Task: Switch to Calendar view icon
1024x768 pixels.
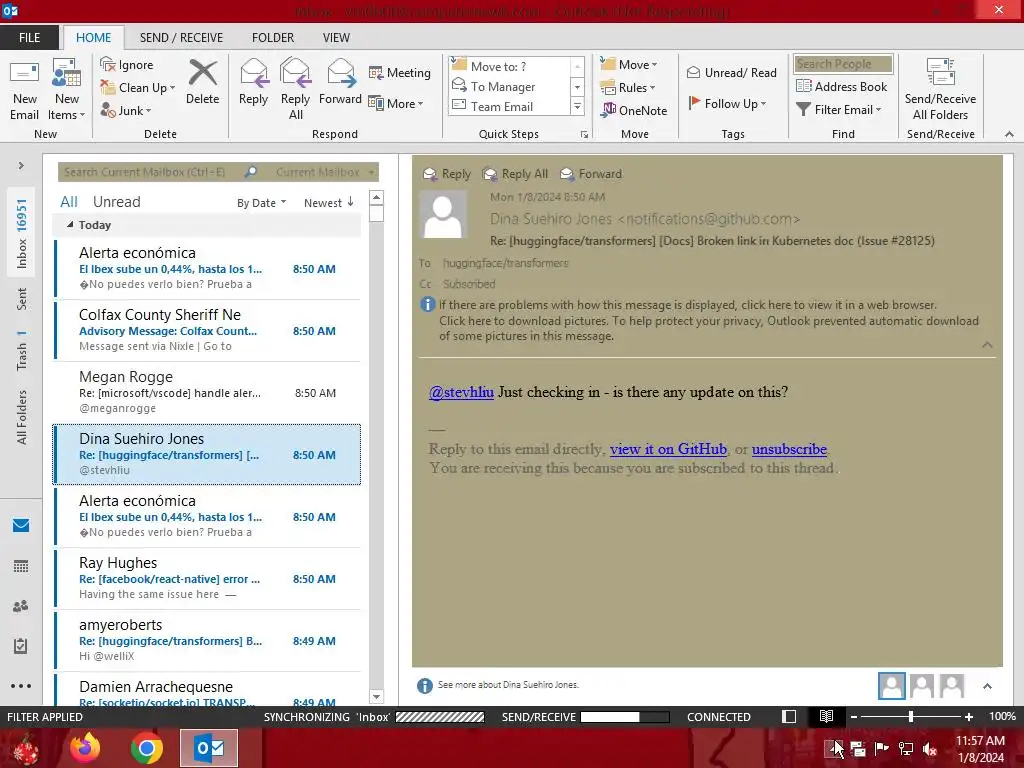Action: pyautogui.click(x=21, y=566)
